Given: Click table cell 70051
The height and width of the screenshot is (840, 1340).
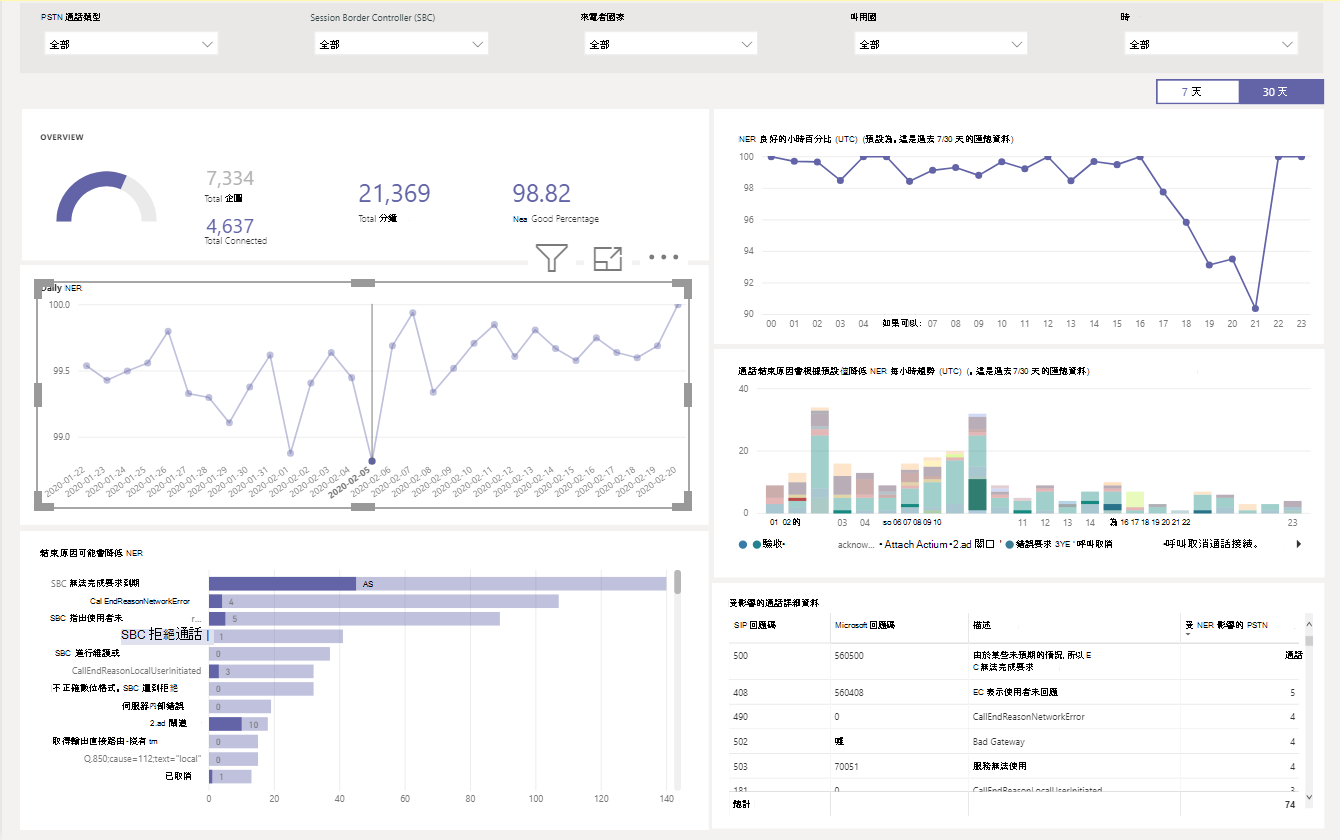Looking at the screenshot, I should point(848,767).
